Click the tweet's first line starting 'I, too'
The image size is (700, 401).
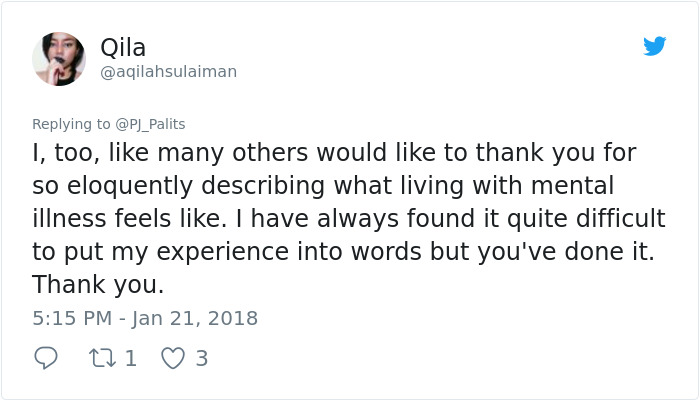[334, 154]
